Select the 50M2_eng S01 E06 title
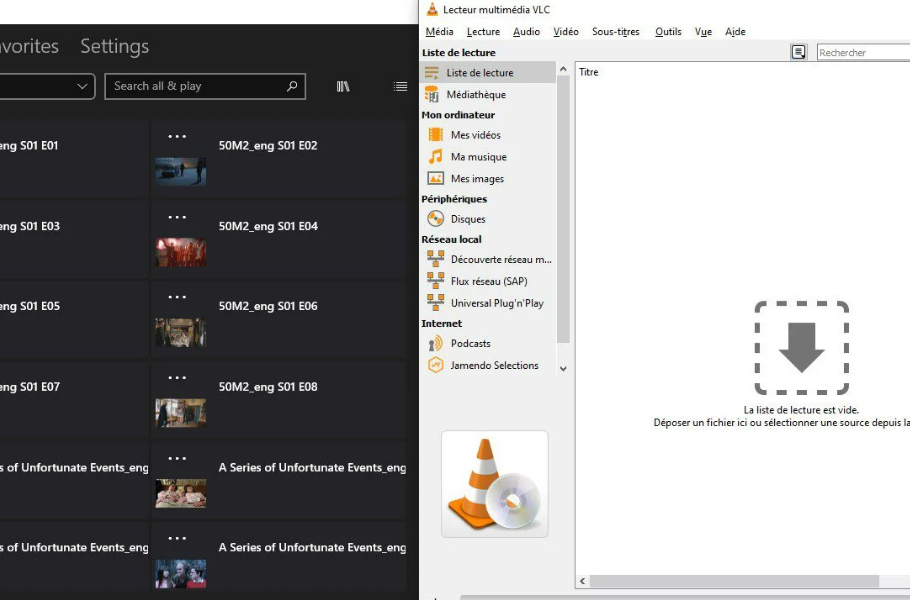This screenshot has width=910, height=600. click(268, 306)
